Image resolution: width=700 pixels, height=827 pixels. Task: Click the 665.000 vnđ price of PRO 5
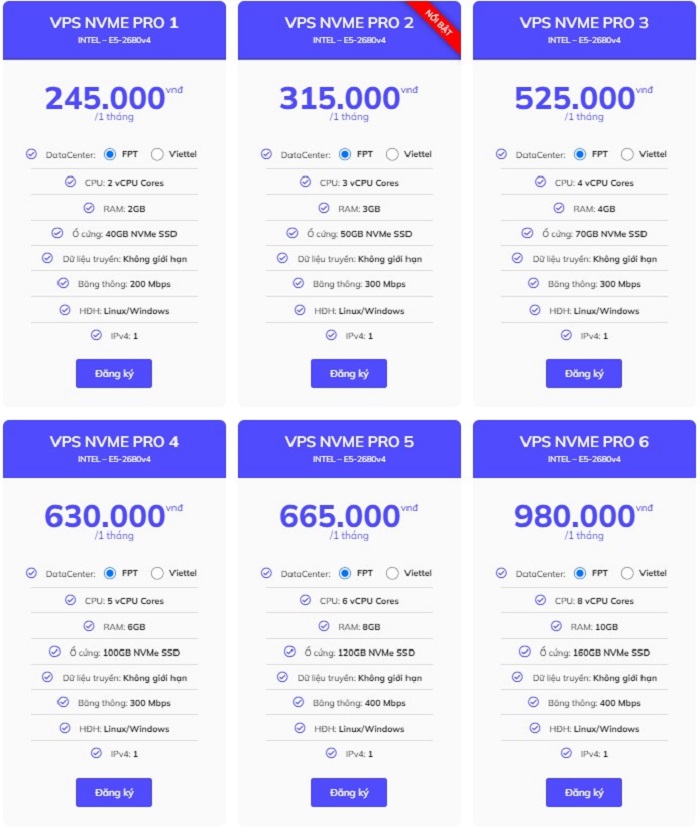click(348, 516)
